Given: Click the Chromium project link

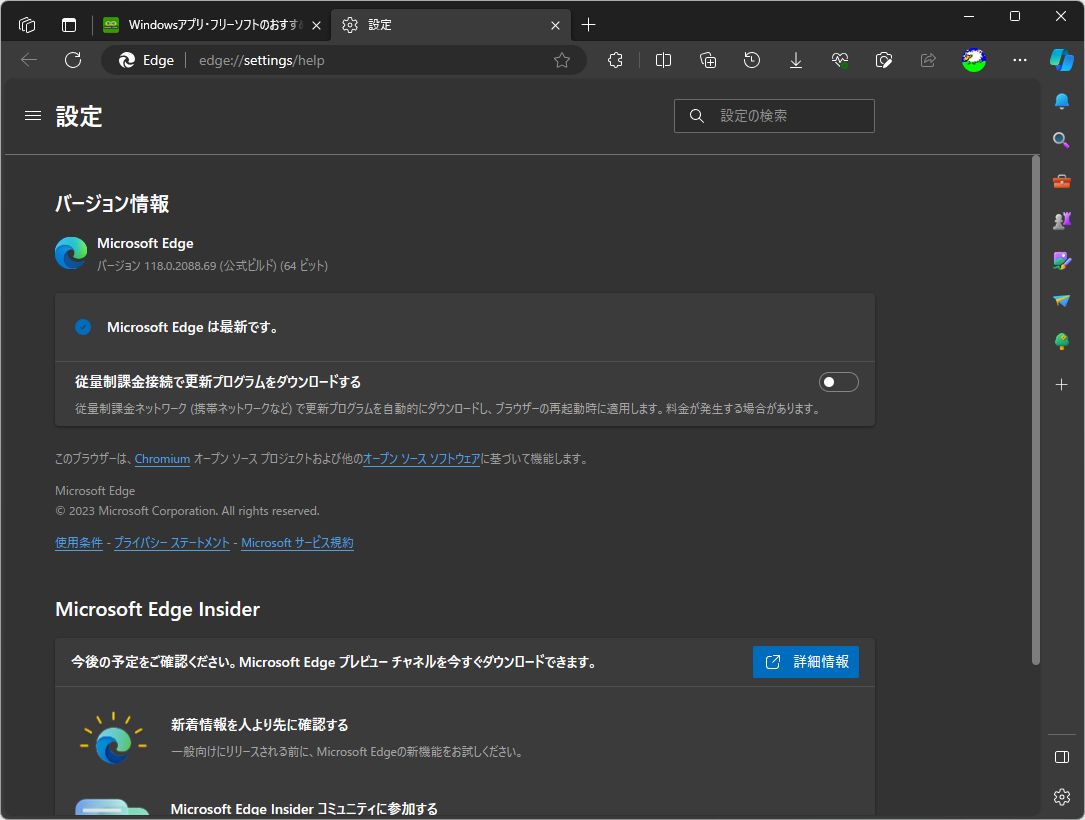Looking at the screenshot, I should click(162, 458).
